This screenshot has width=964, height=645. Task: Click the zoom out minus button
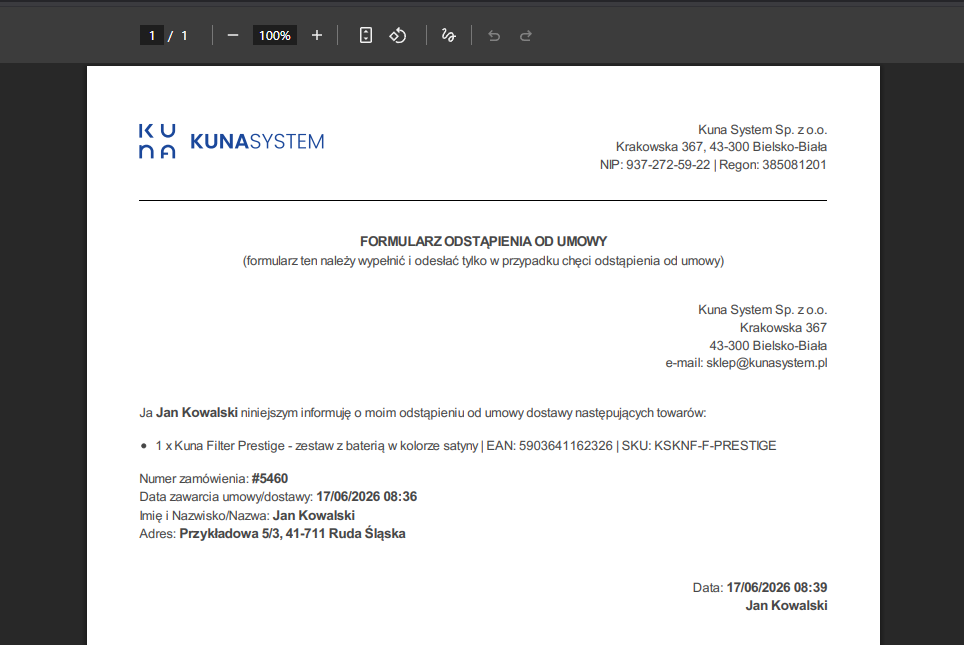[232, 36]
